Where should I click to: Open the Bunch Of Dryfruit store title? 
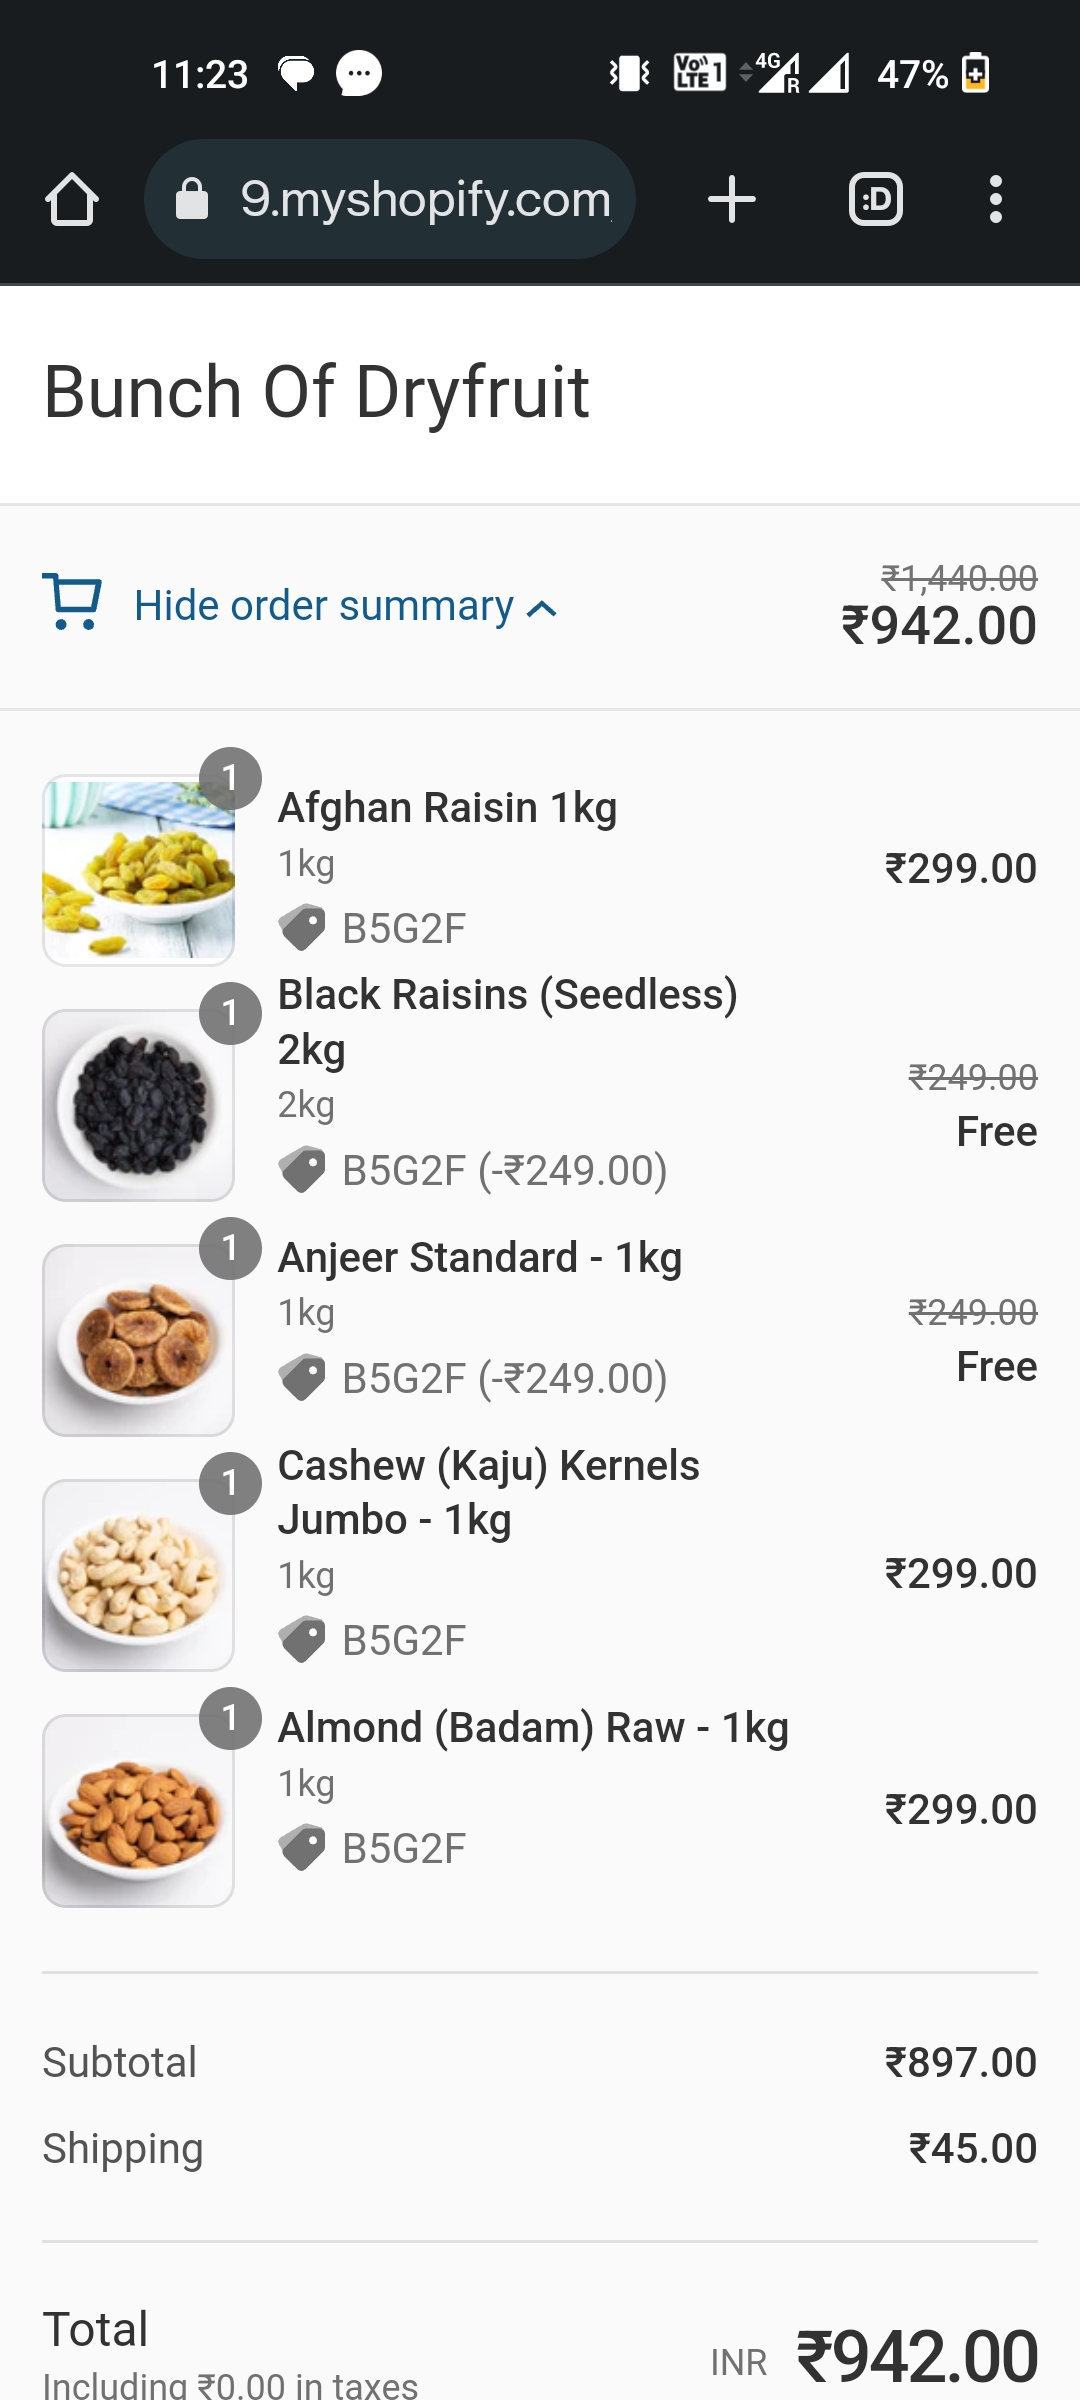[x=316, y=392]
